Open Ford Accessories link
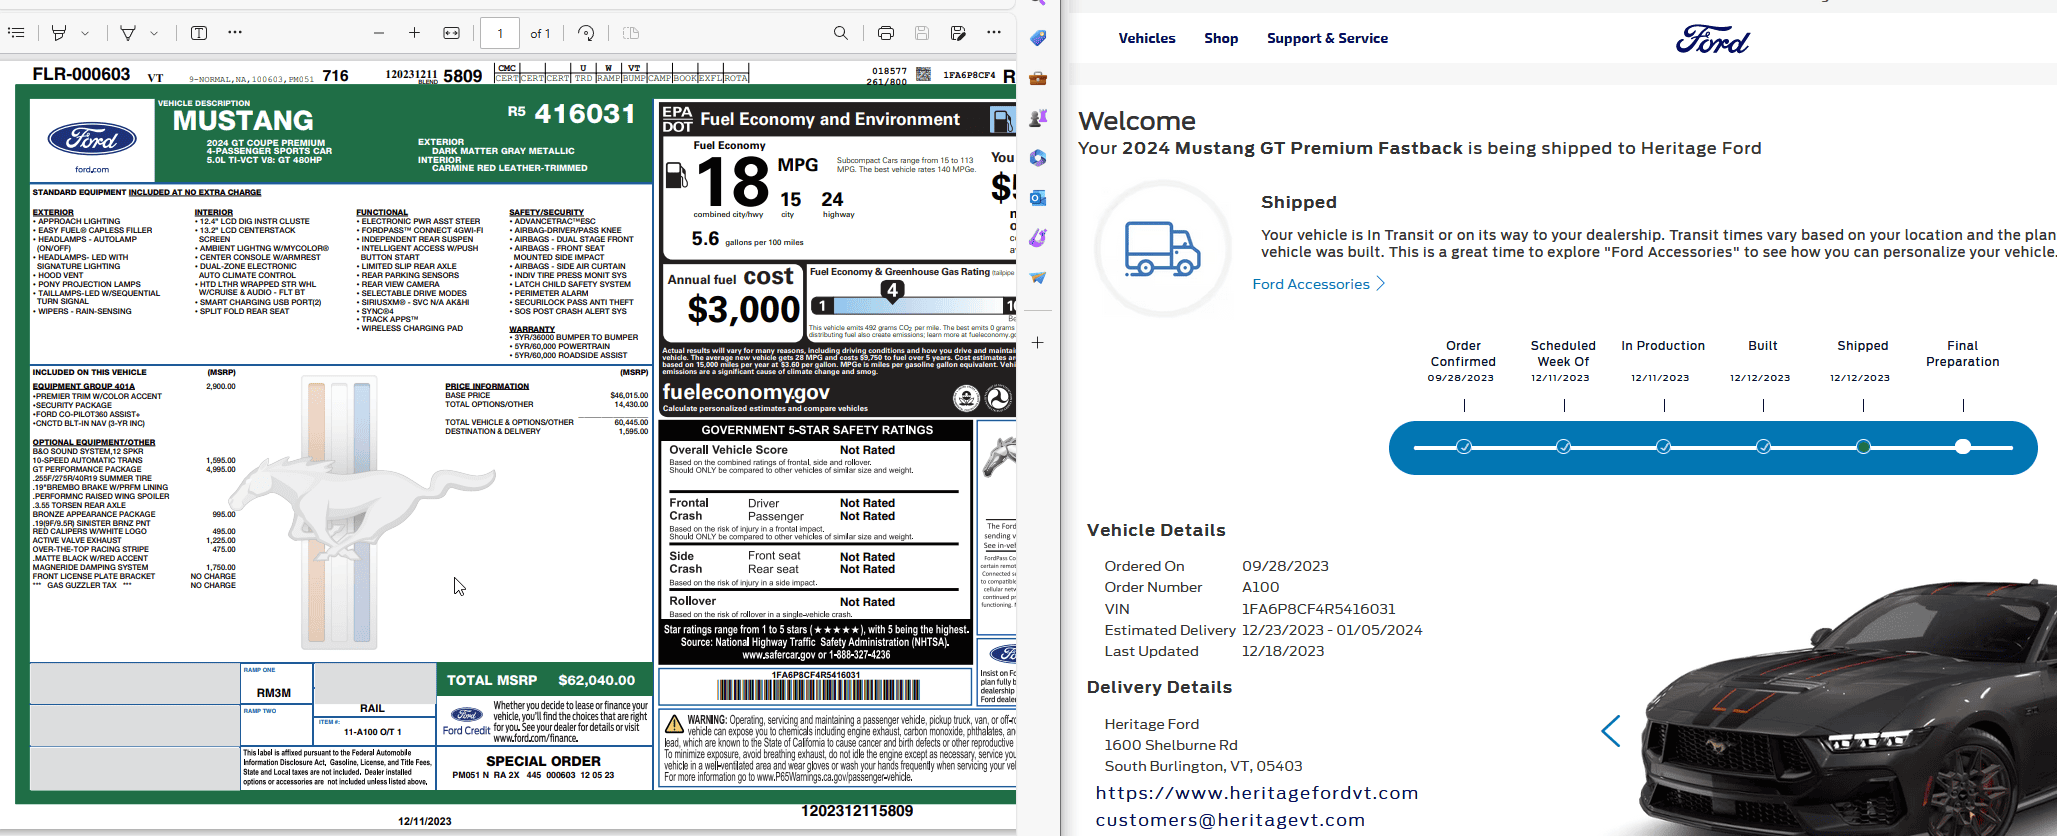Viewport: 2057px width, 836px height. [x=1311, y=284]
